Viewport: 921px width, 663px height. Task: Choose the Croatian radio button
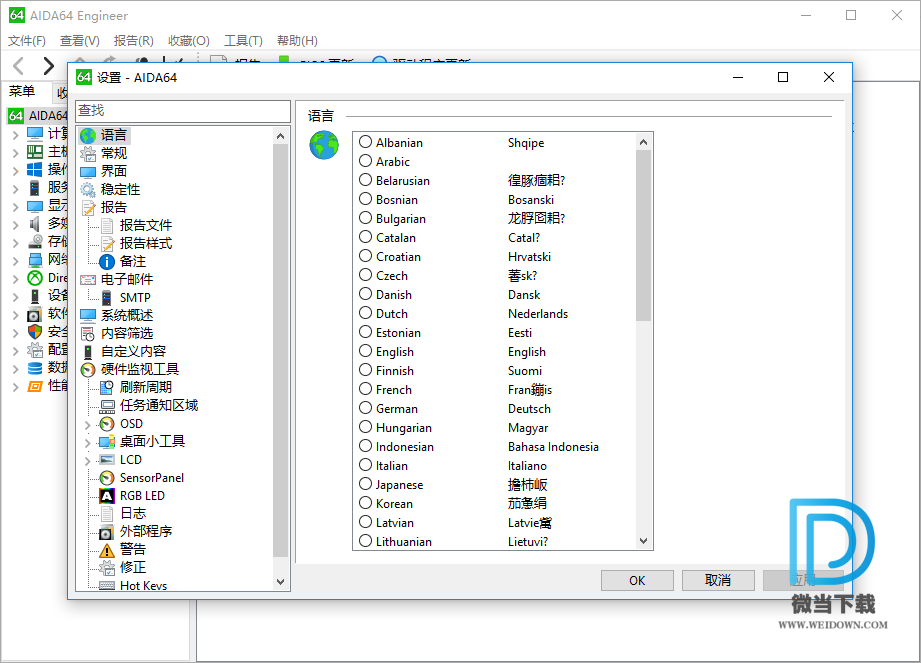365,256
